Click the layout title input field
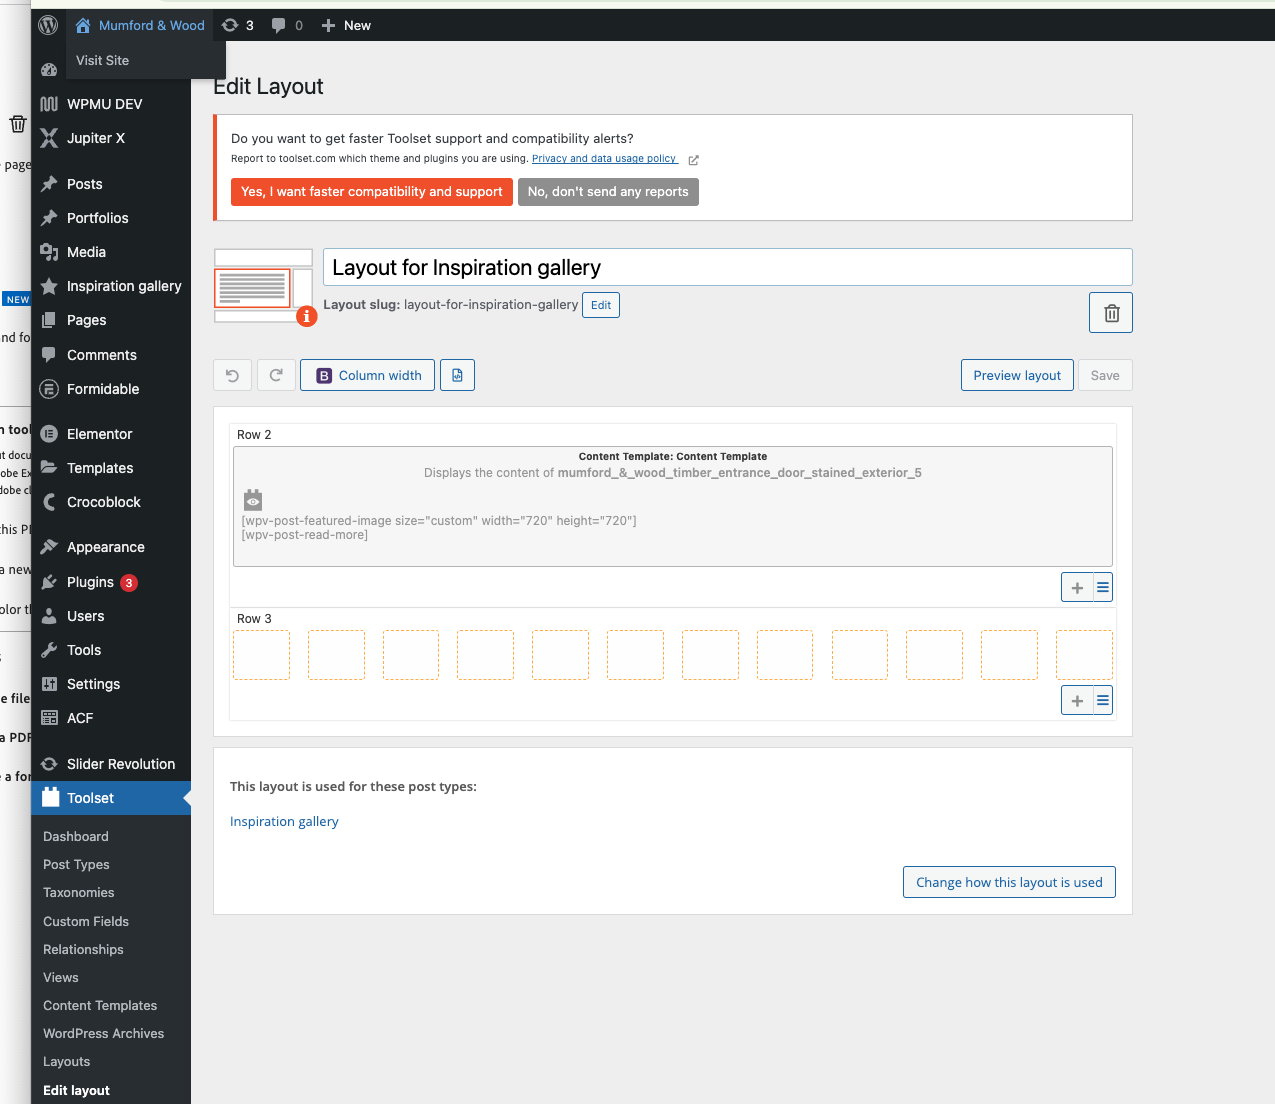1275x1104 pixels. 727,268
